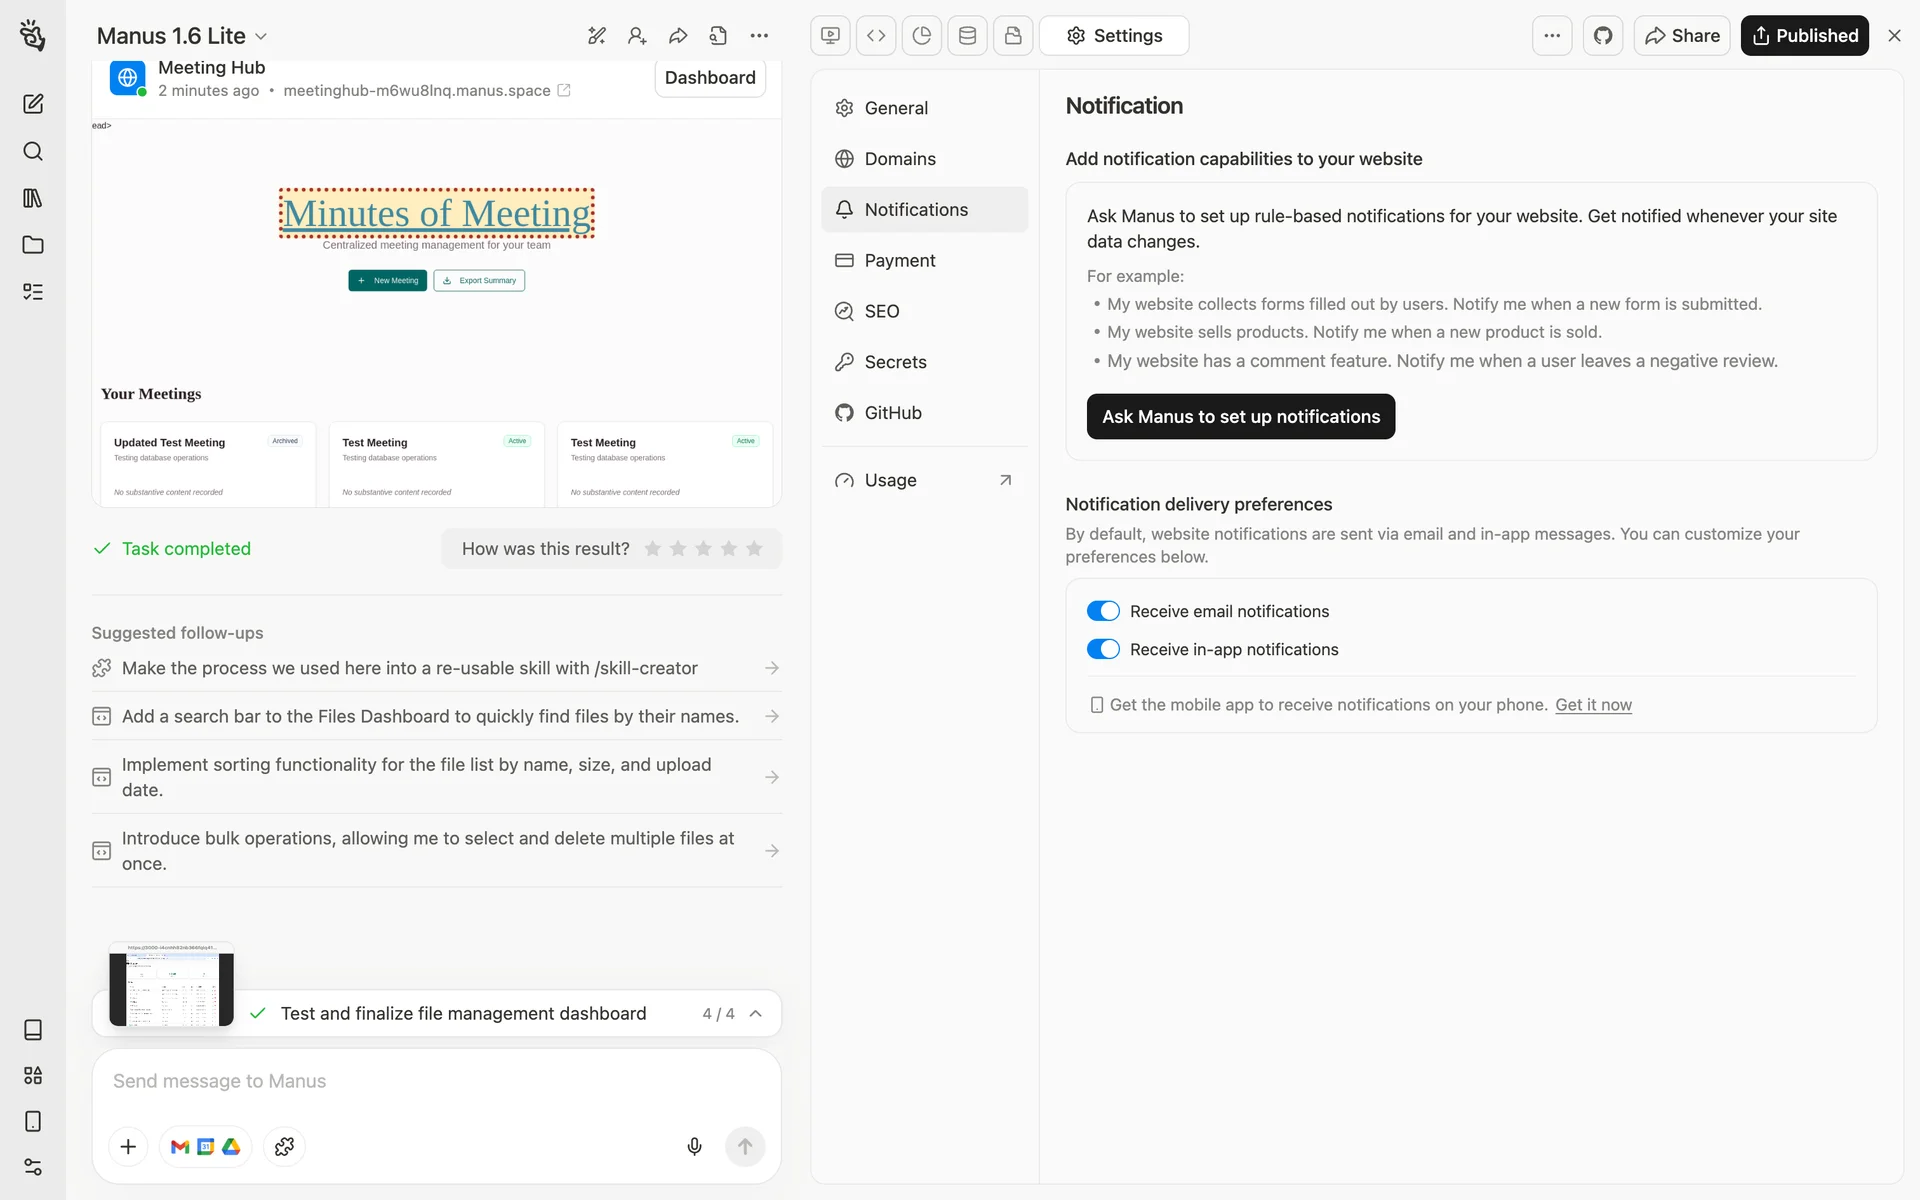The image size is (1920, 1200).
Task: Click the microphone voice input icon
Action: click(x=694, y=1146)
